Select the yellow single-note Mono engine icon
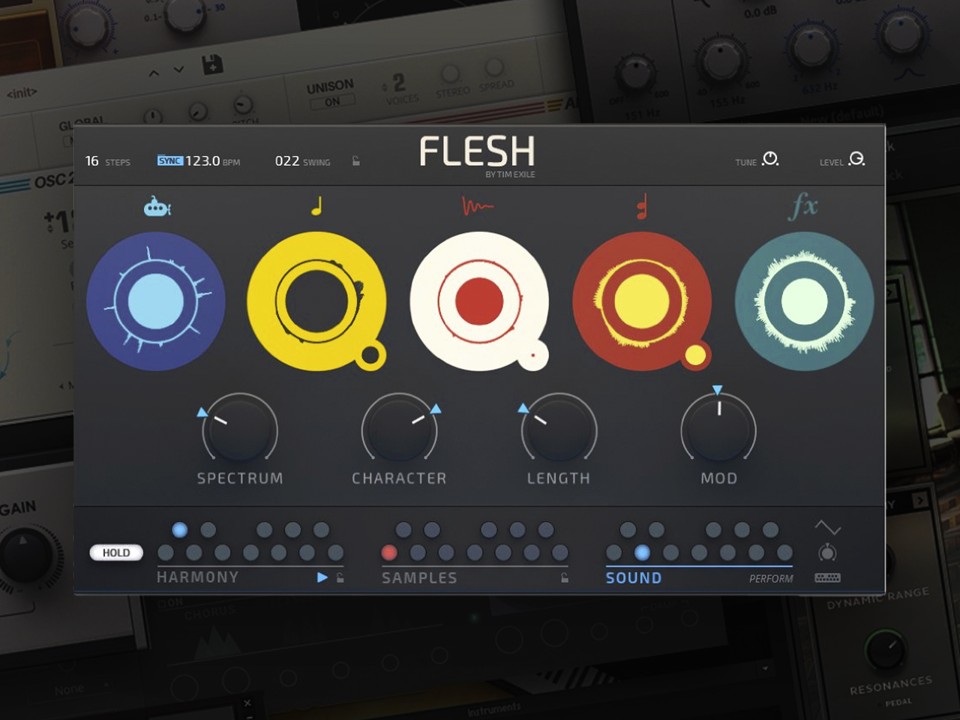Screen dimensions: 960x720 click(x=317, y=206)
